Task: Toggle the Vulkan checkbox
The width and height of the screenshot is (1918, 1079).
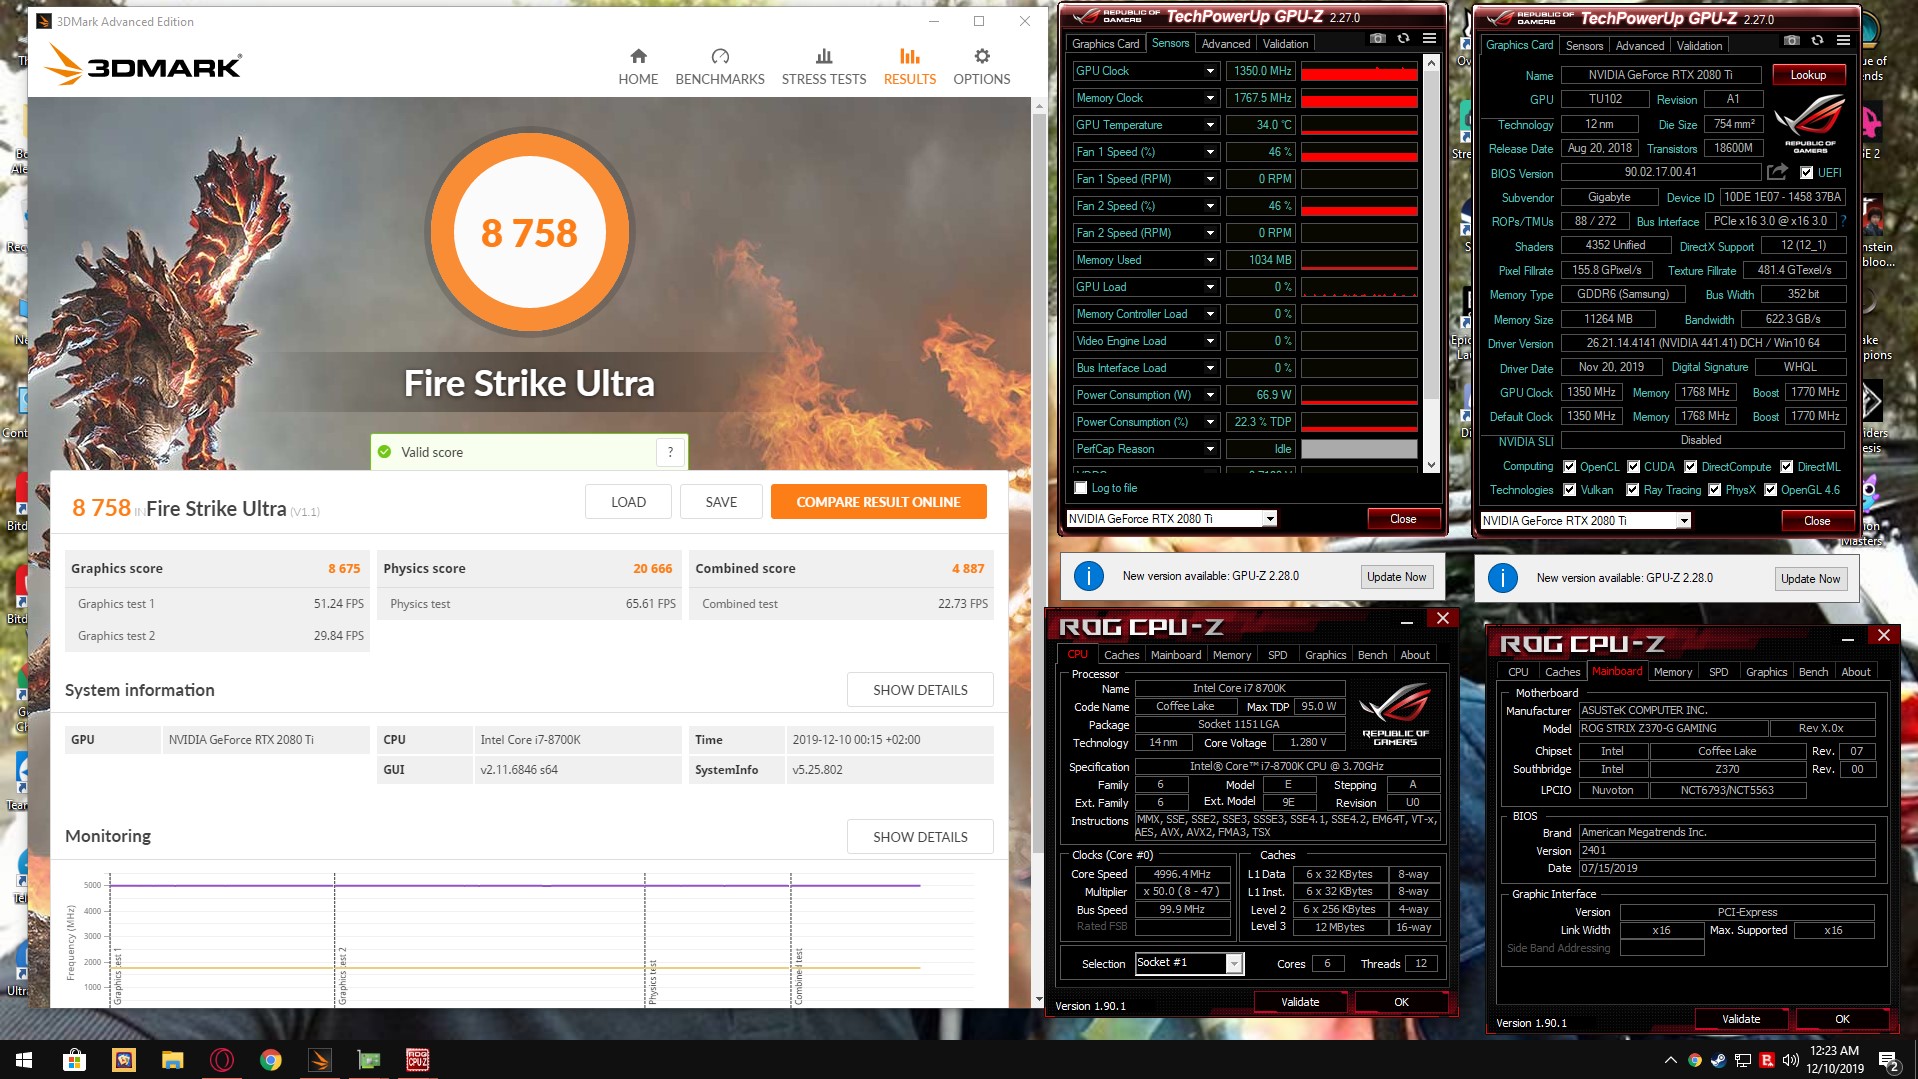Action: 1570,490
